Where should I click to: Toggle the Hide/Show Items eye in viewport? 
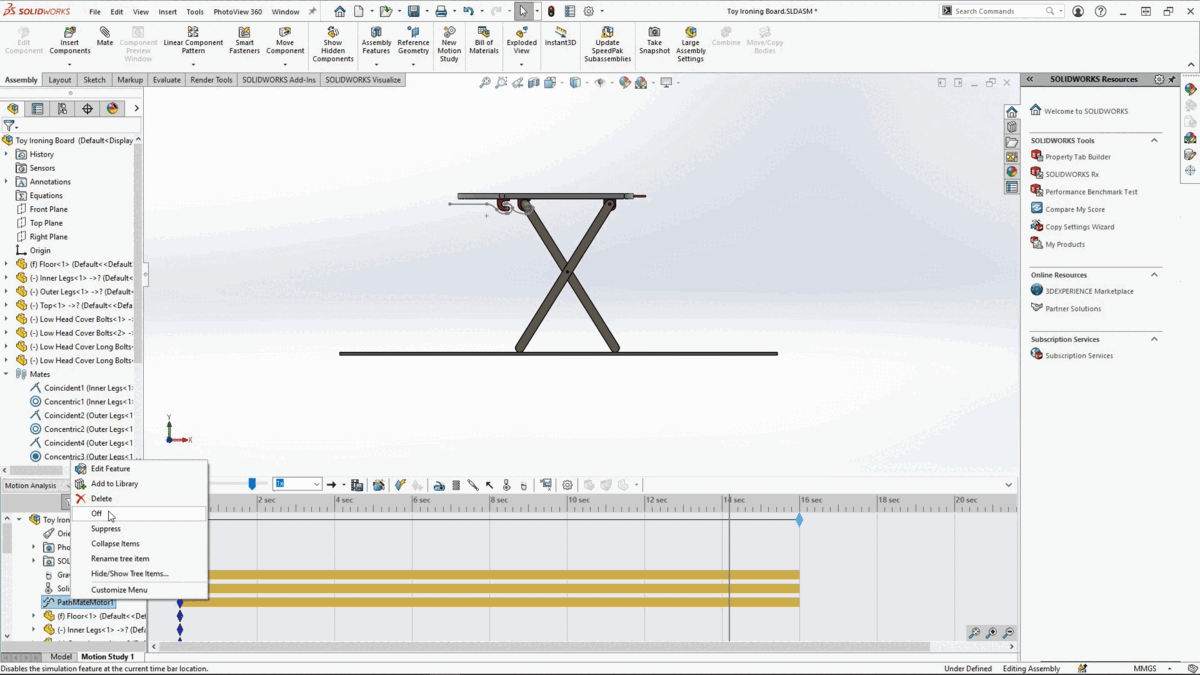click(x=601, y=84)
